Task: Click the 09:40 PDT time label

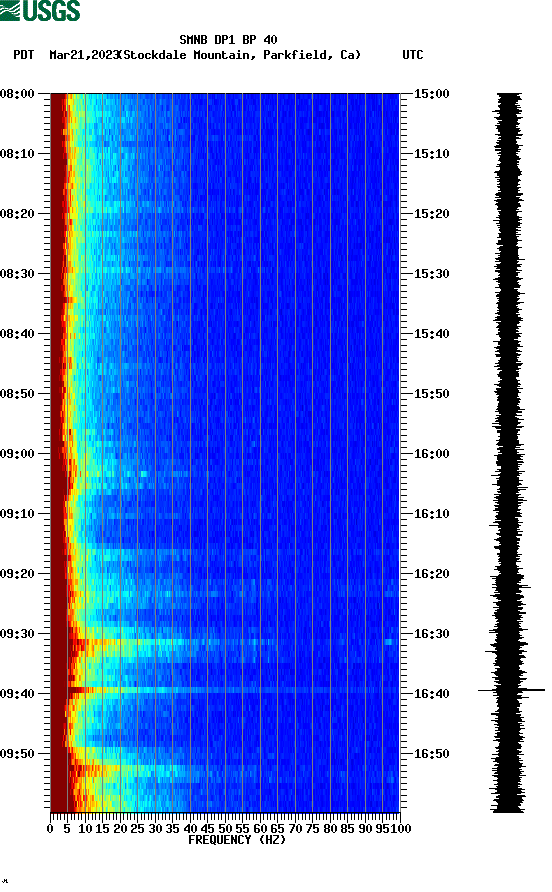Action: [x=18, y=694]
